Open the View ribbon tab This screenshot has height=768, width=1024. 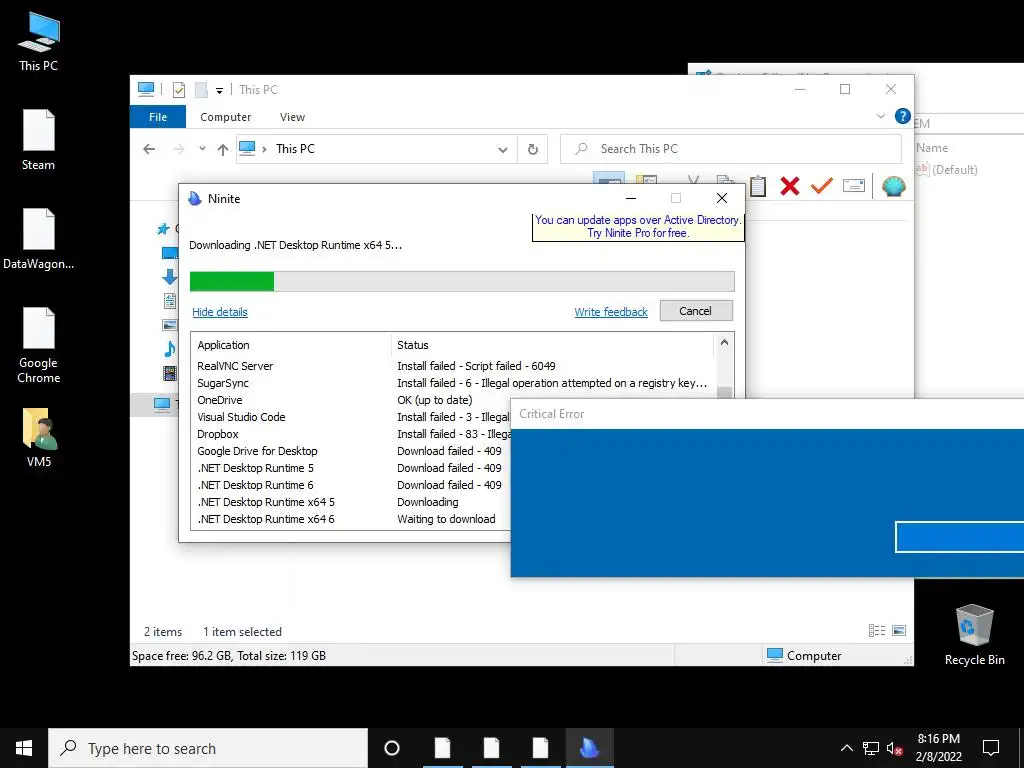point(292,117)
